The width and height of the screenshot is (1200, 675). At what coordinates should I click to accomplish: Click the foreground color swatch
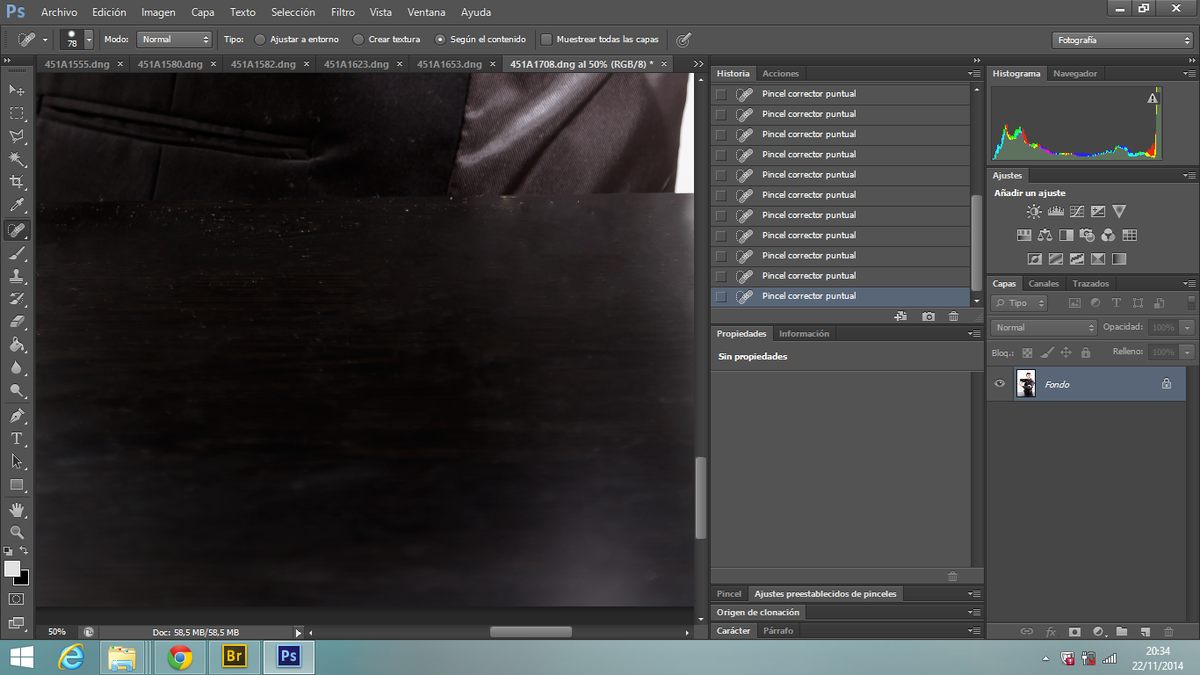click(12, 568)
